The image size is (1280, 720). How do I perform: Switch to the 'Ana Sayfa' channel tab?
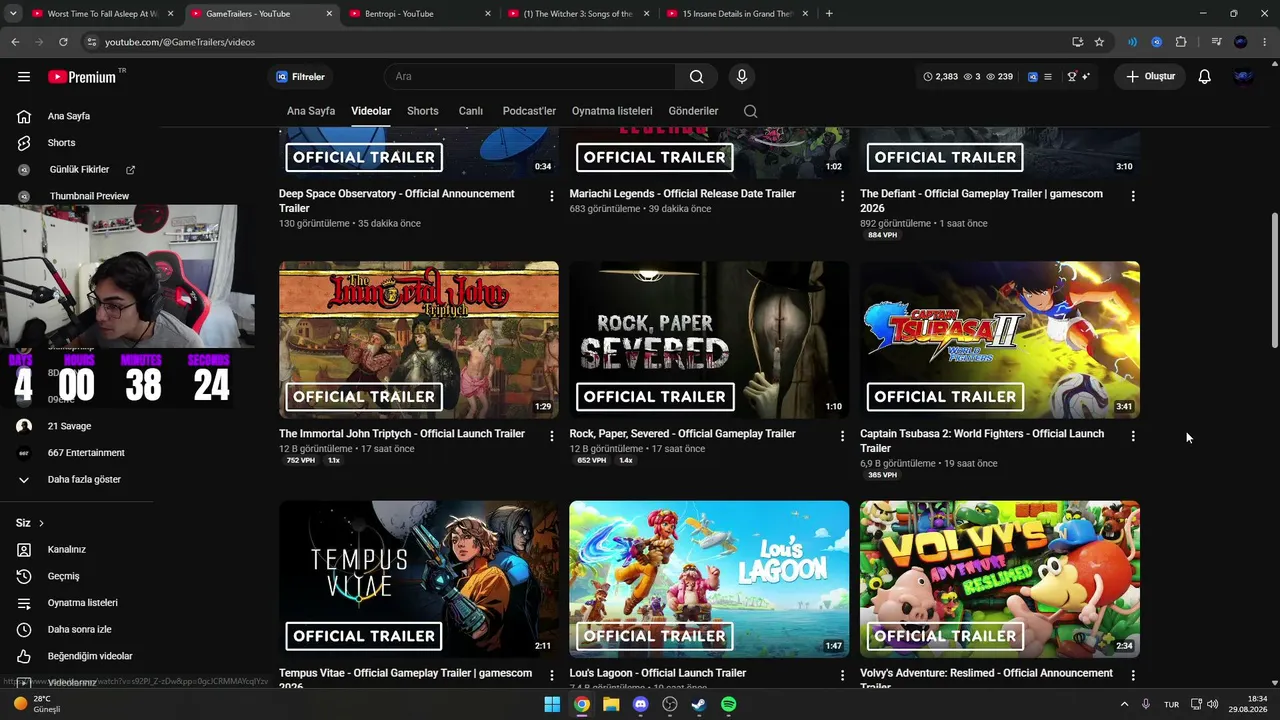tap(311, 111)
